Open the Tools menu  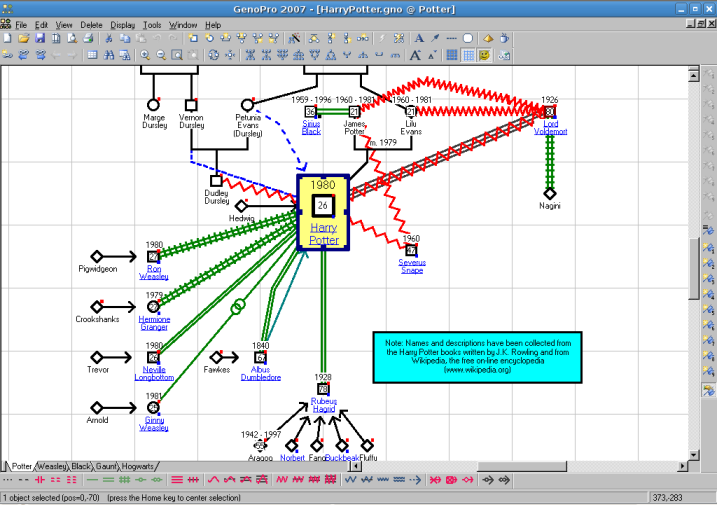point(152,25)
